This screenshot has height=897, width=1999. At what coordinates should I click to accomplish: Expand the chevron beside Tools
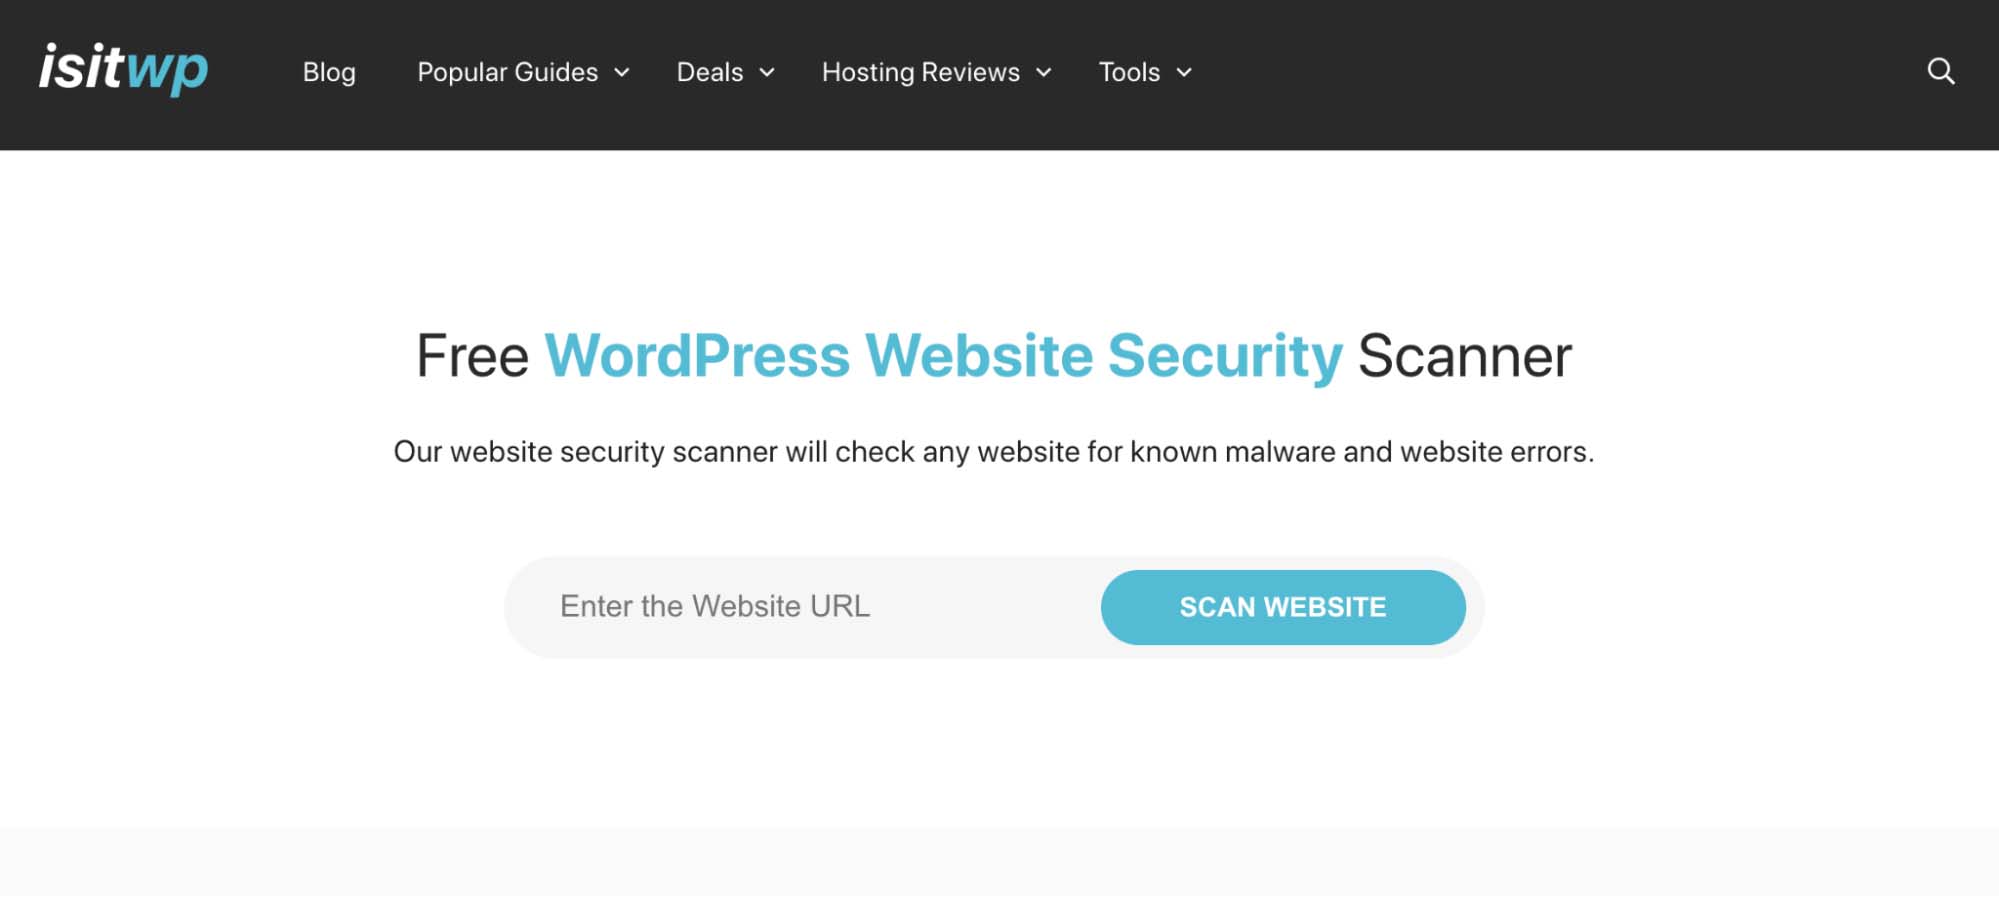click(x=1184, y=73)
